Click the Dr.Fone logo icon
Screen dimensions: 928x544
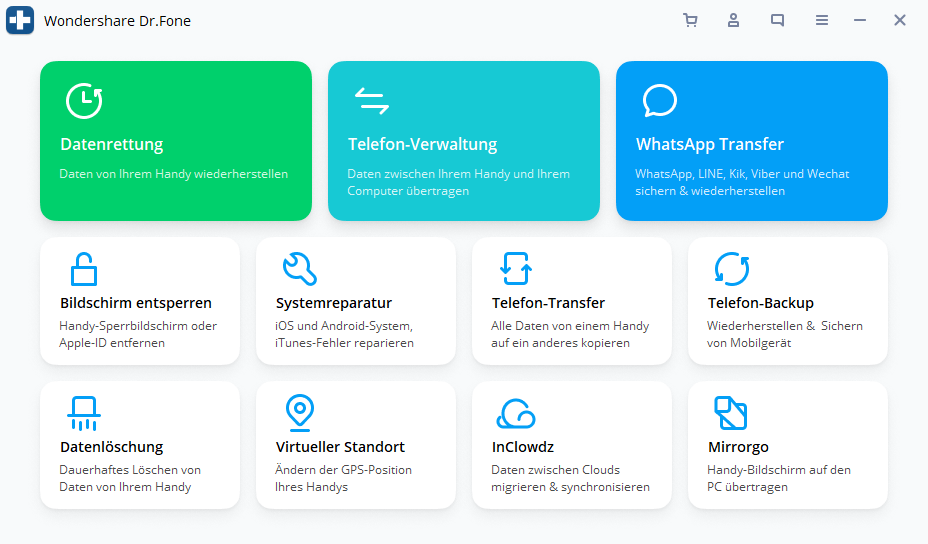coord(20,20)
